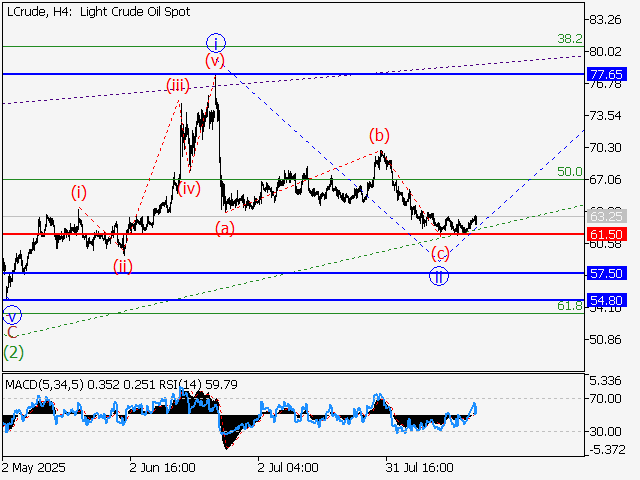Click the green (2) wave label
Image resolution: width=640 pixels, height=480 pixels.
tap(13, 352)
